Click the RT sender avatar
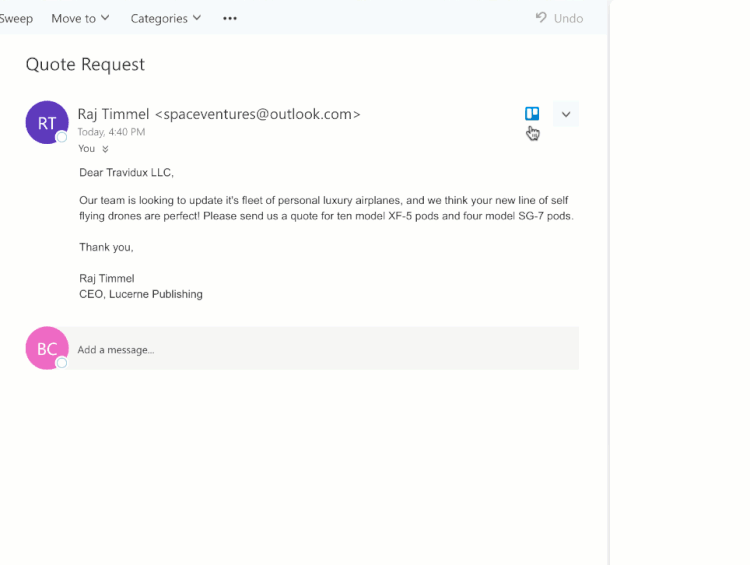Screen dimensions: 750x565 coord(47,122)
